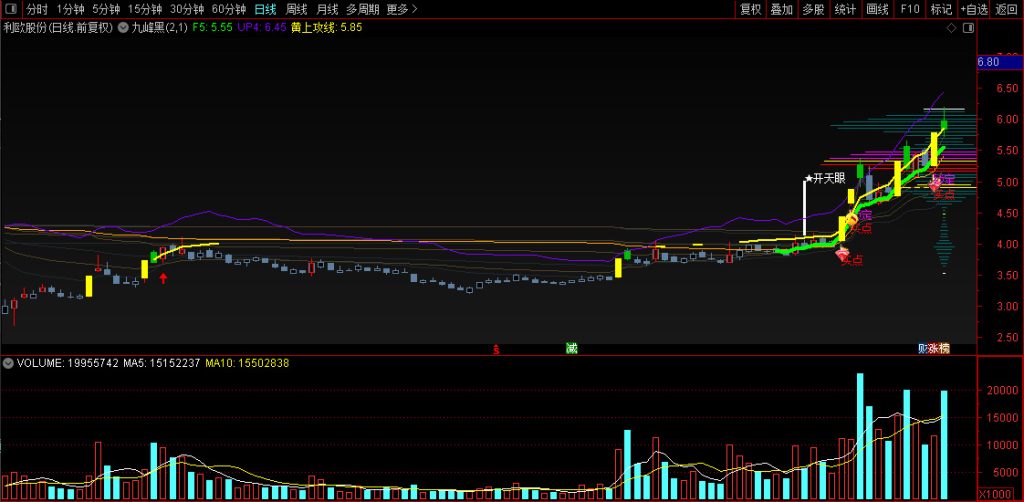
Task: Open the F10 company info
Action: pyautogui.click(x=909, y=9)
